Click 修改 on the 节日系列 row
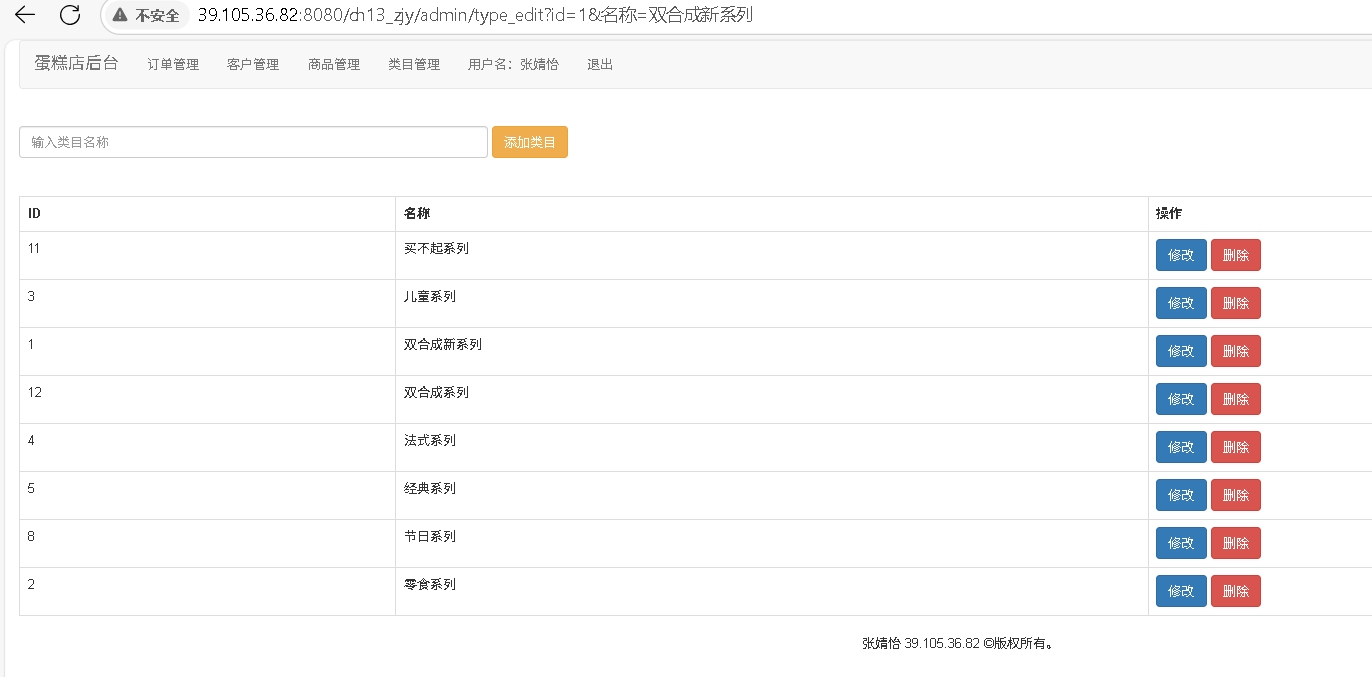Screen dimensions: 1372x677 pos(1180,543)
